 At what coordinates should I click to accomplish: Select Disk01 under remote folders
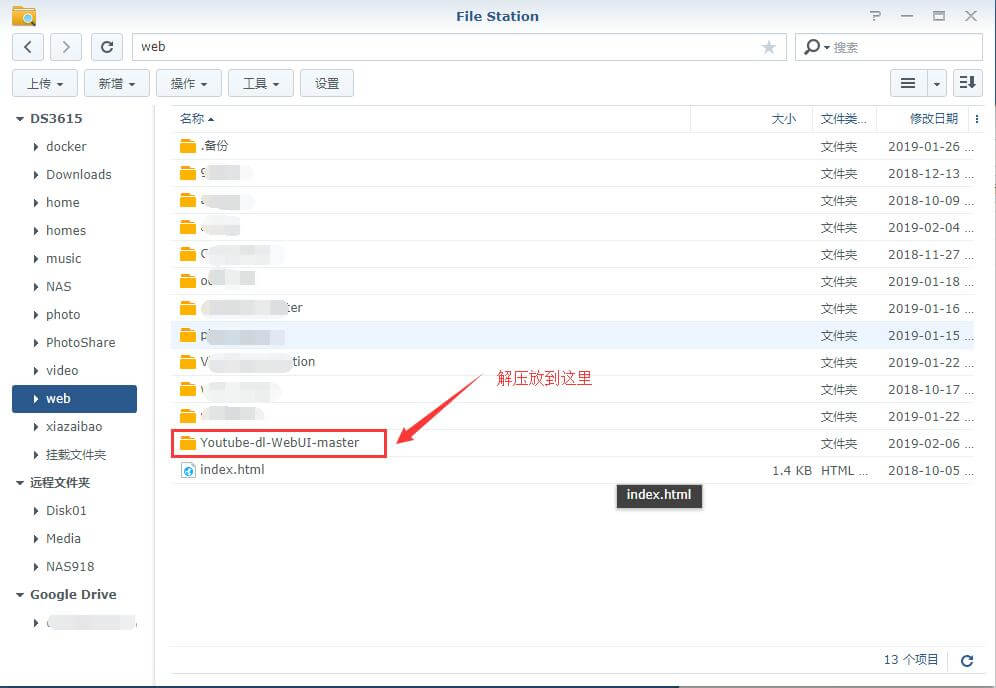(68, 510)
